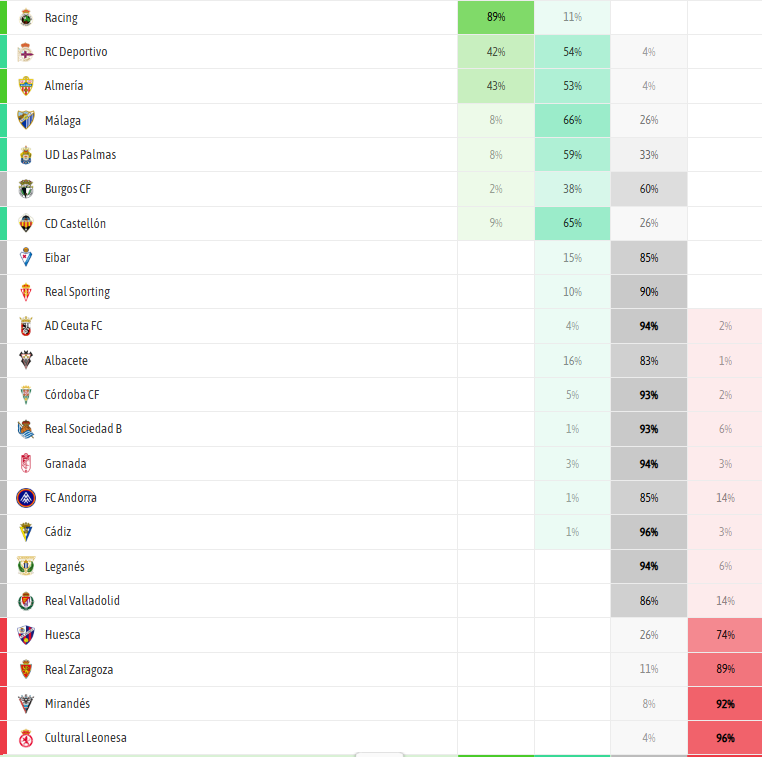The image size is (762, 757).
Task: Click the Cultural Leonesa crest icon
Action: point(26,738)
